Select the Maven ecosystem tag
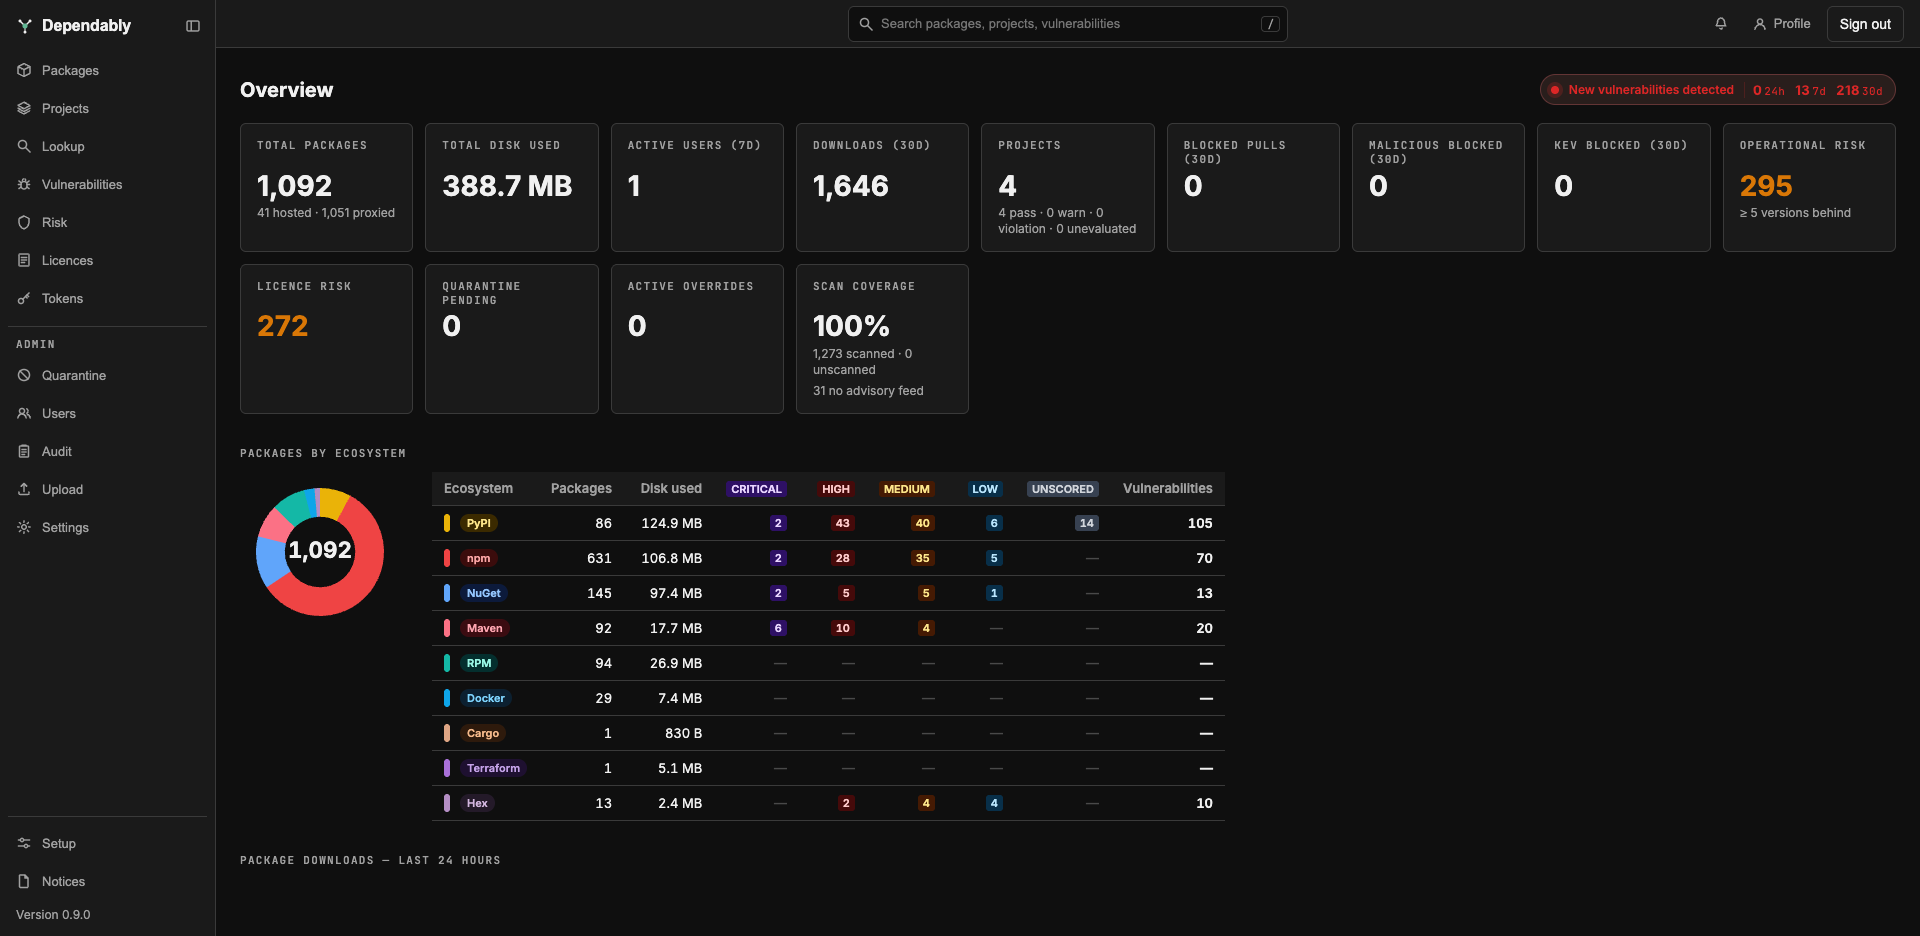Viewport: 1920px width, 936px height. tap(485, 628)
